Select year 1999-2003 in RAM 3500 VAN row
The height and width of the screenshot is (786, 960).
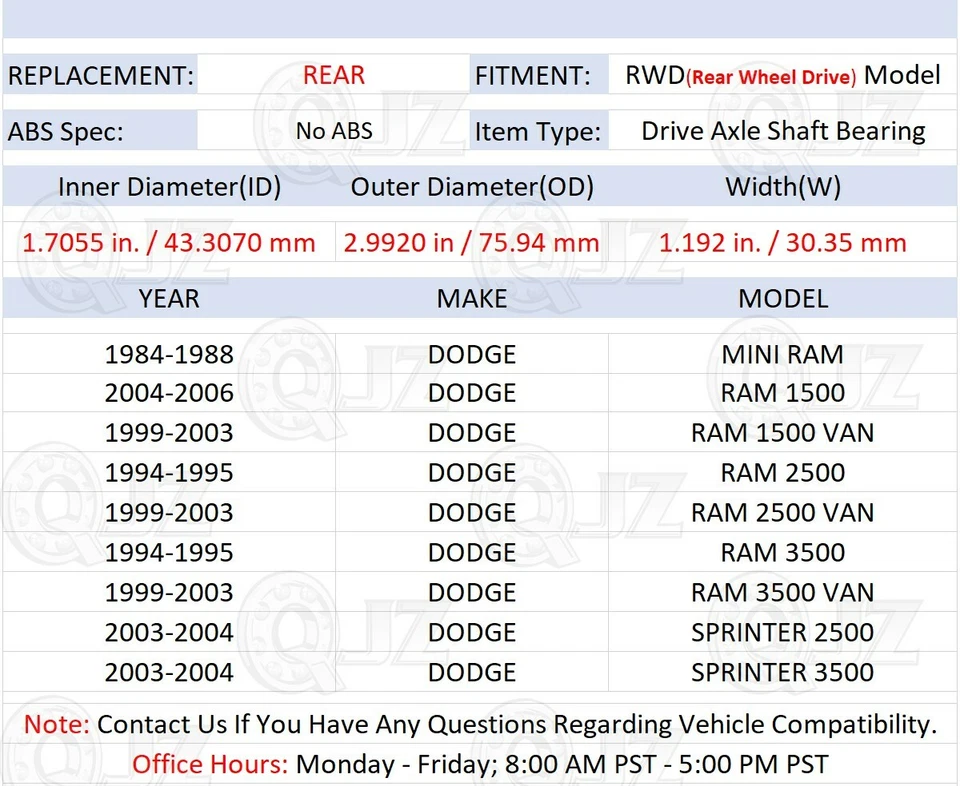169,592
